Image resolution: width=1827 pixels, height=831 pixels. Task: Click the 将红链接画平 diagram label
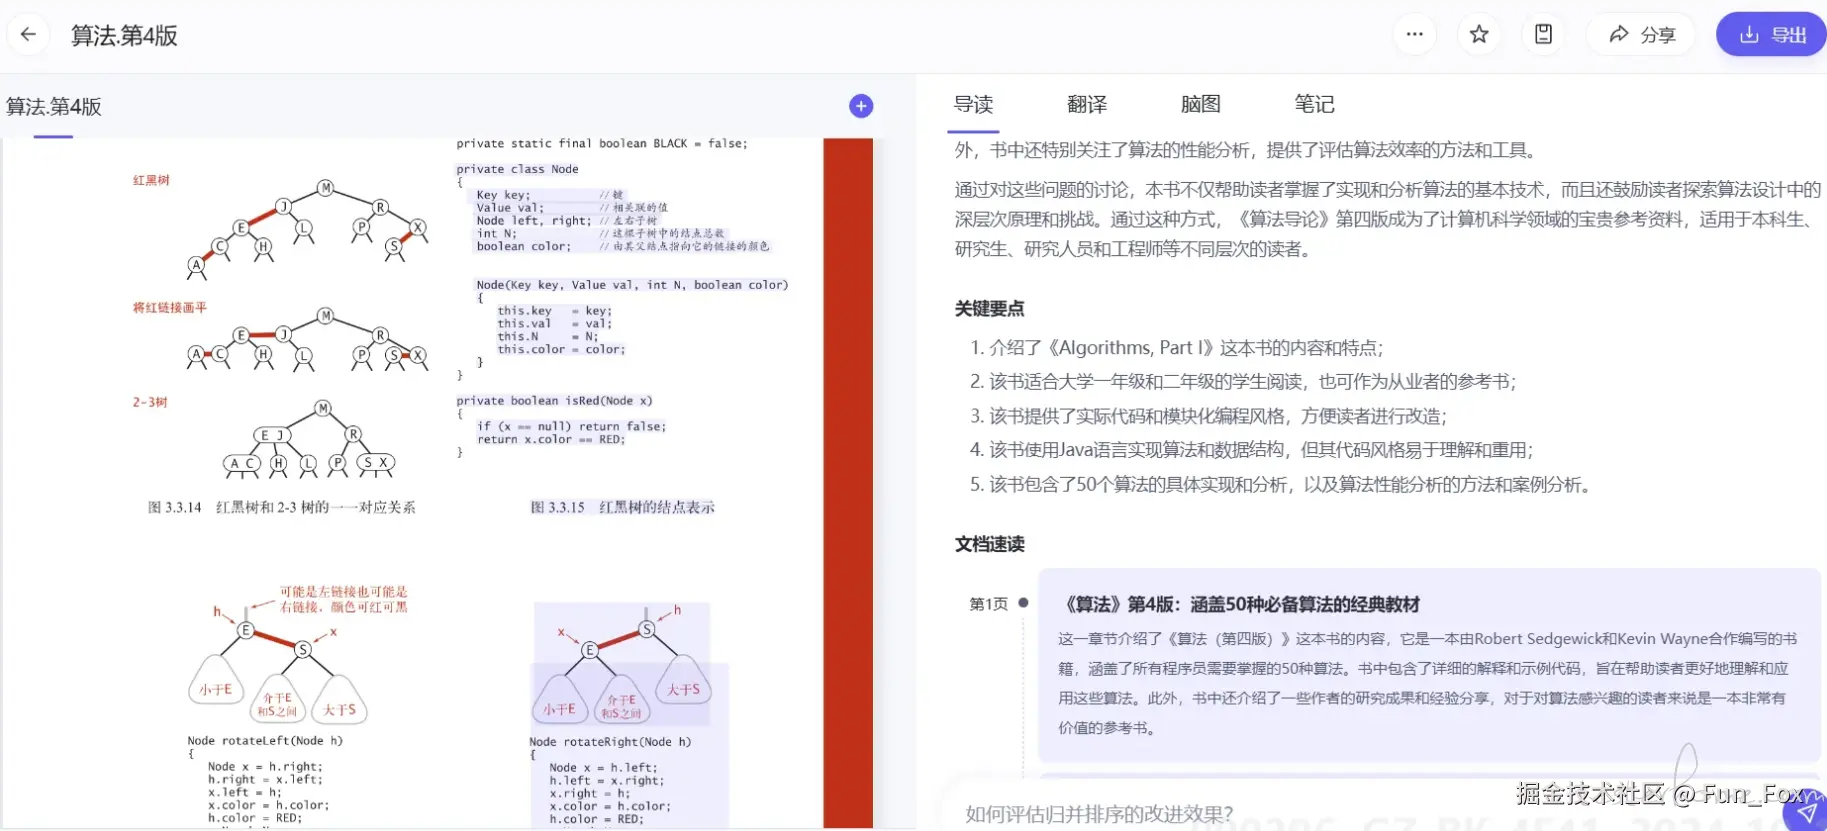169,308
